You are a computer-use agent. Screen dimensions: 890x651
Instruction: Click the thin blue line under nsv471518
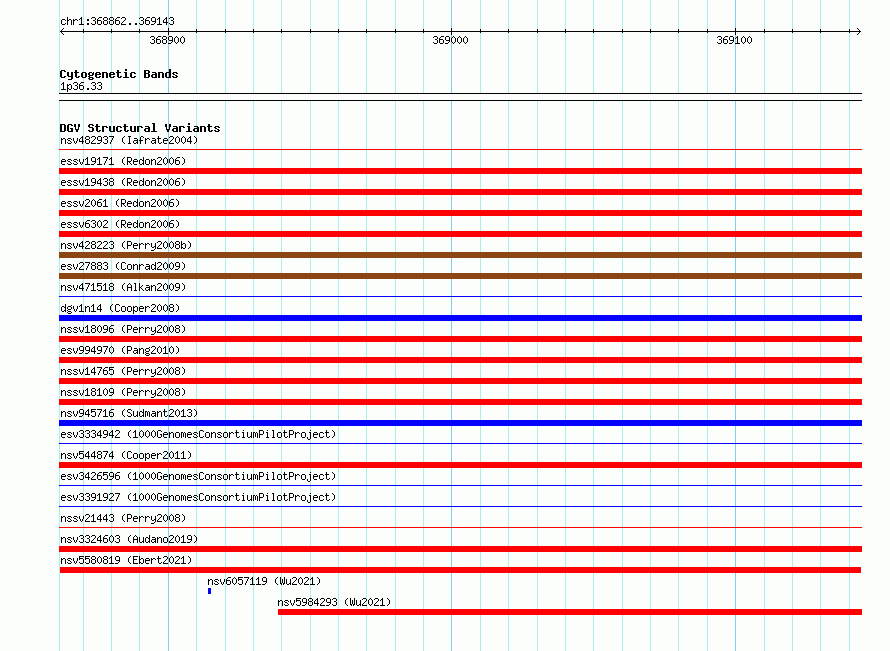[460, 296]
